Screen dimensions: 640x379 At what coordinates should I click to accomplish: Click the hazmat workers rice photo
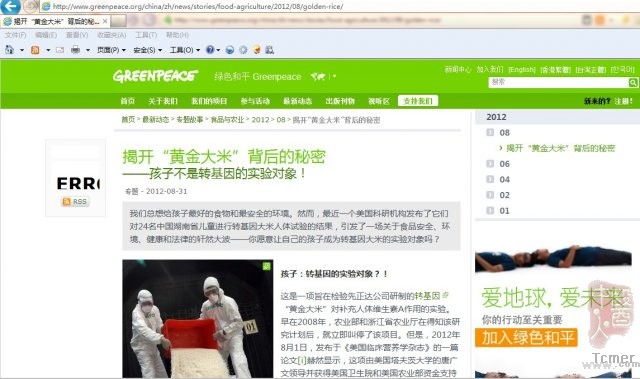pyautogui.click(x=198, y=319)
